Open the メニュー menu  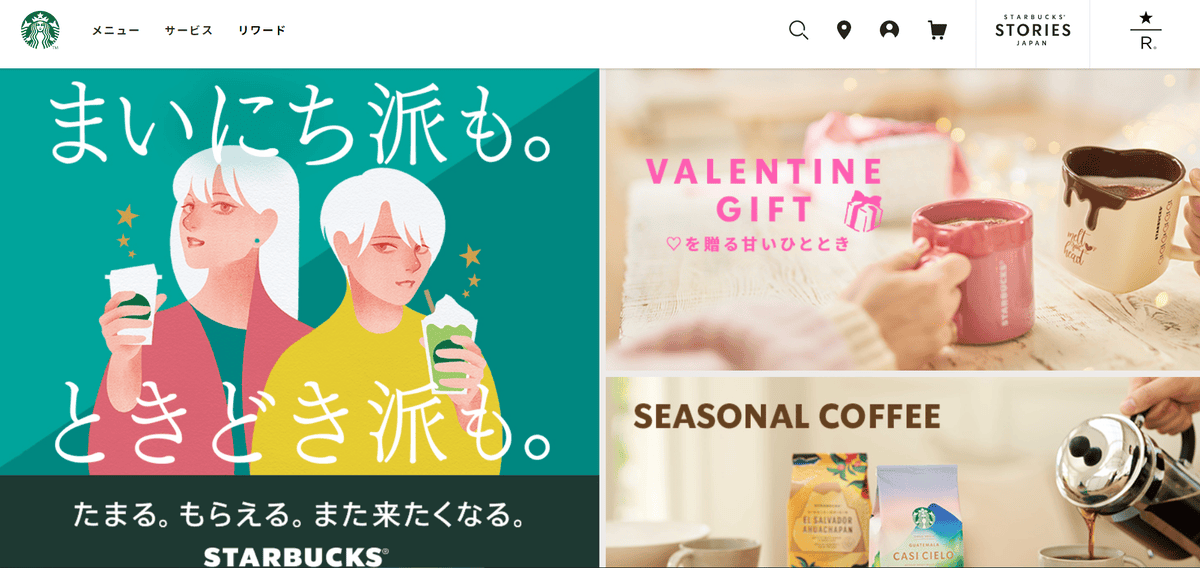116,30
